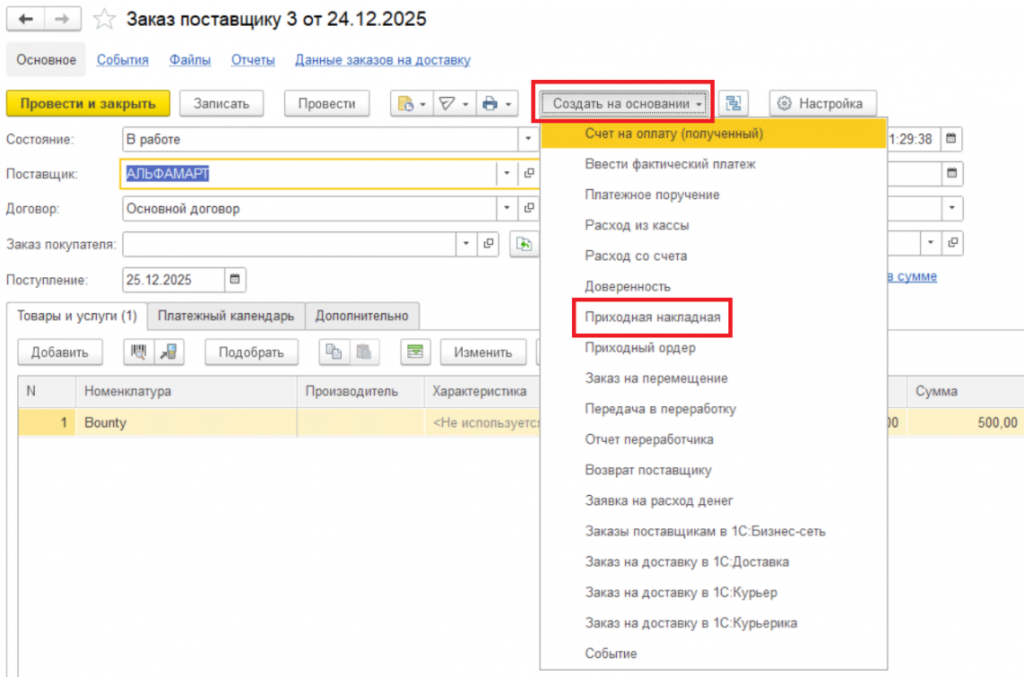Open the Заказ покупателя linked record icon
Viewport: 1024px width, 677px height.
pyautogui.click(x=488, y=244)
